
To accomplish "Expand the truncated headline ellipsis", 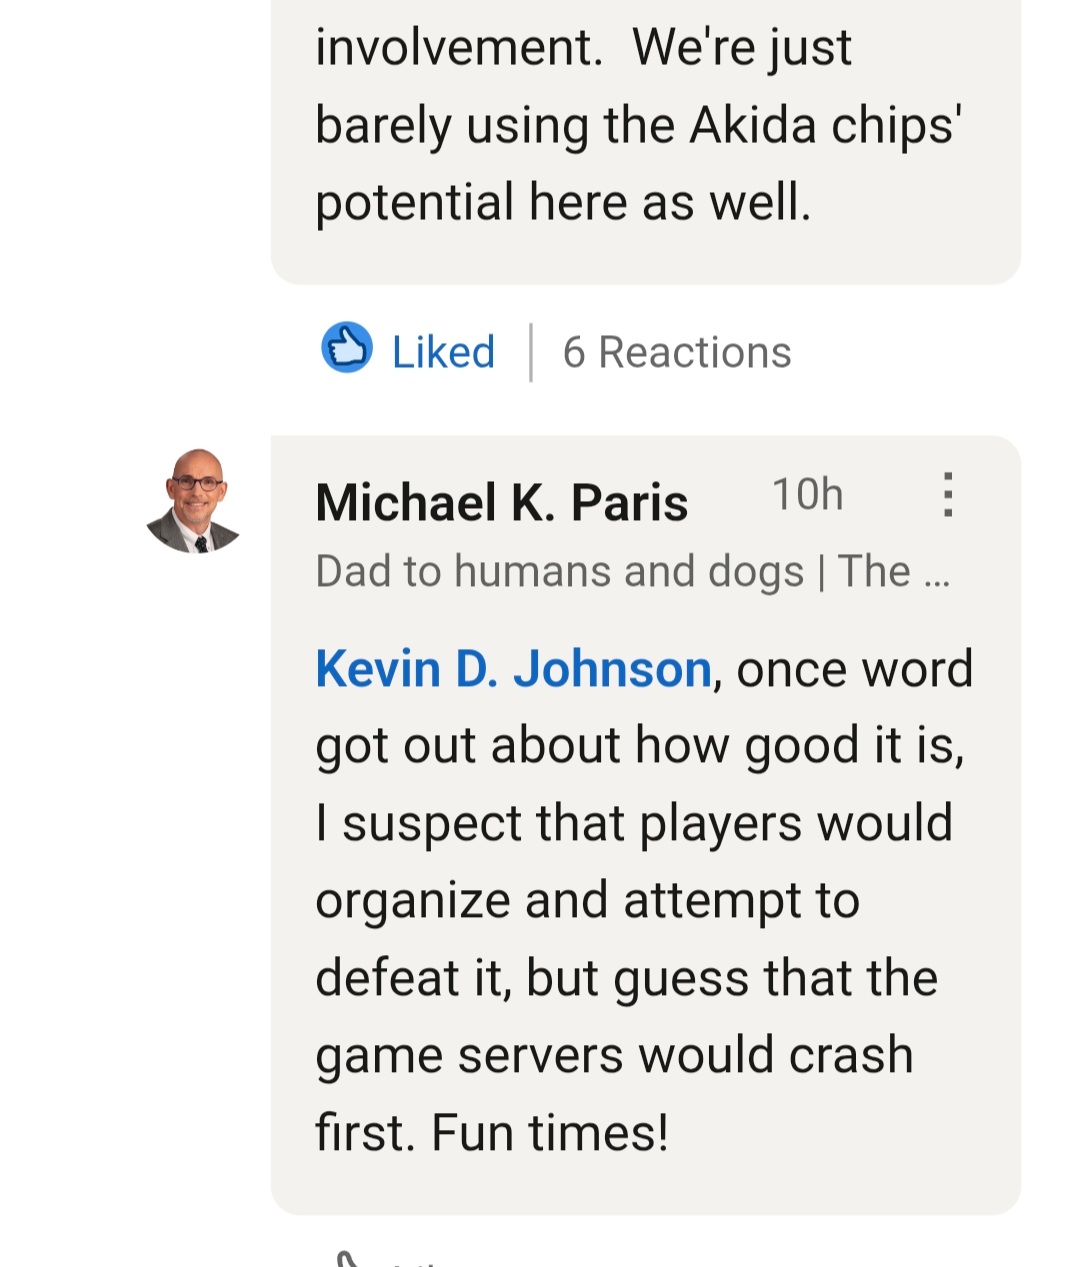I will 937,574.
